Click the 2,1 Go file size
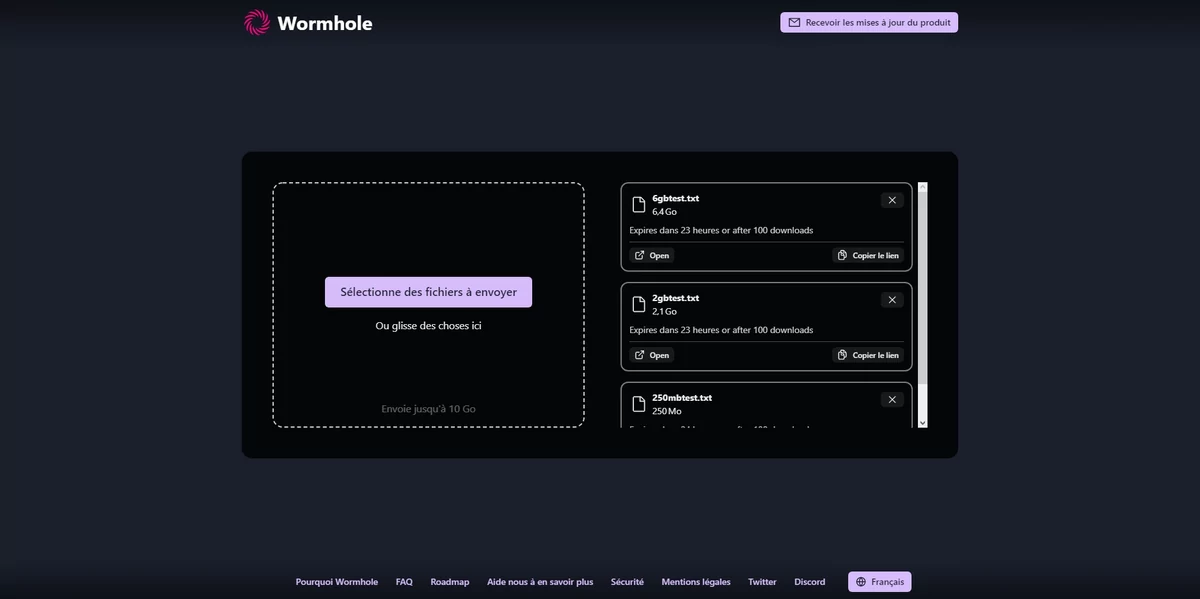Viewport: 1200px width, 599px height. point(664,312)
